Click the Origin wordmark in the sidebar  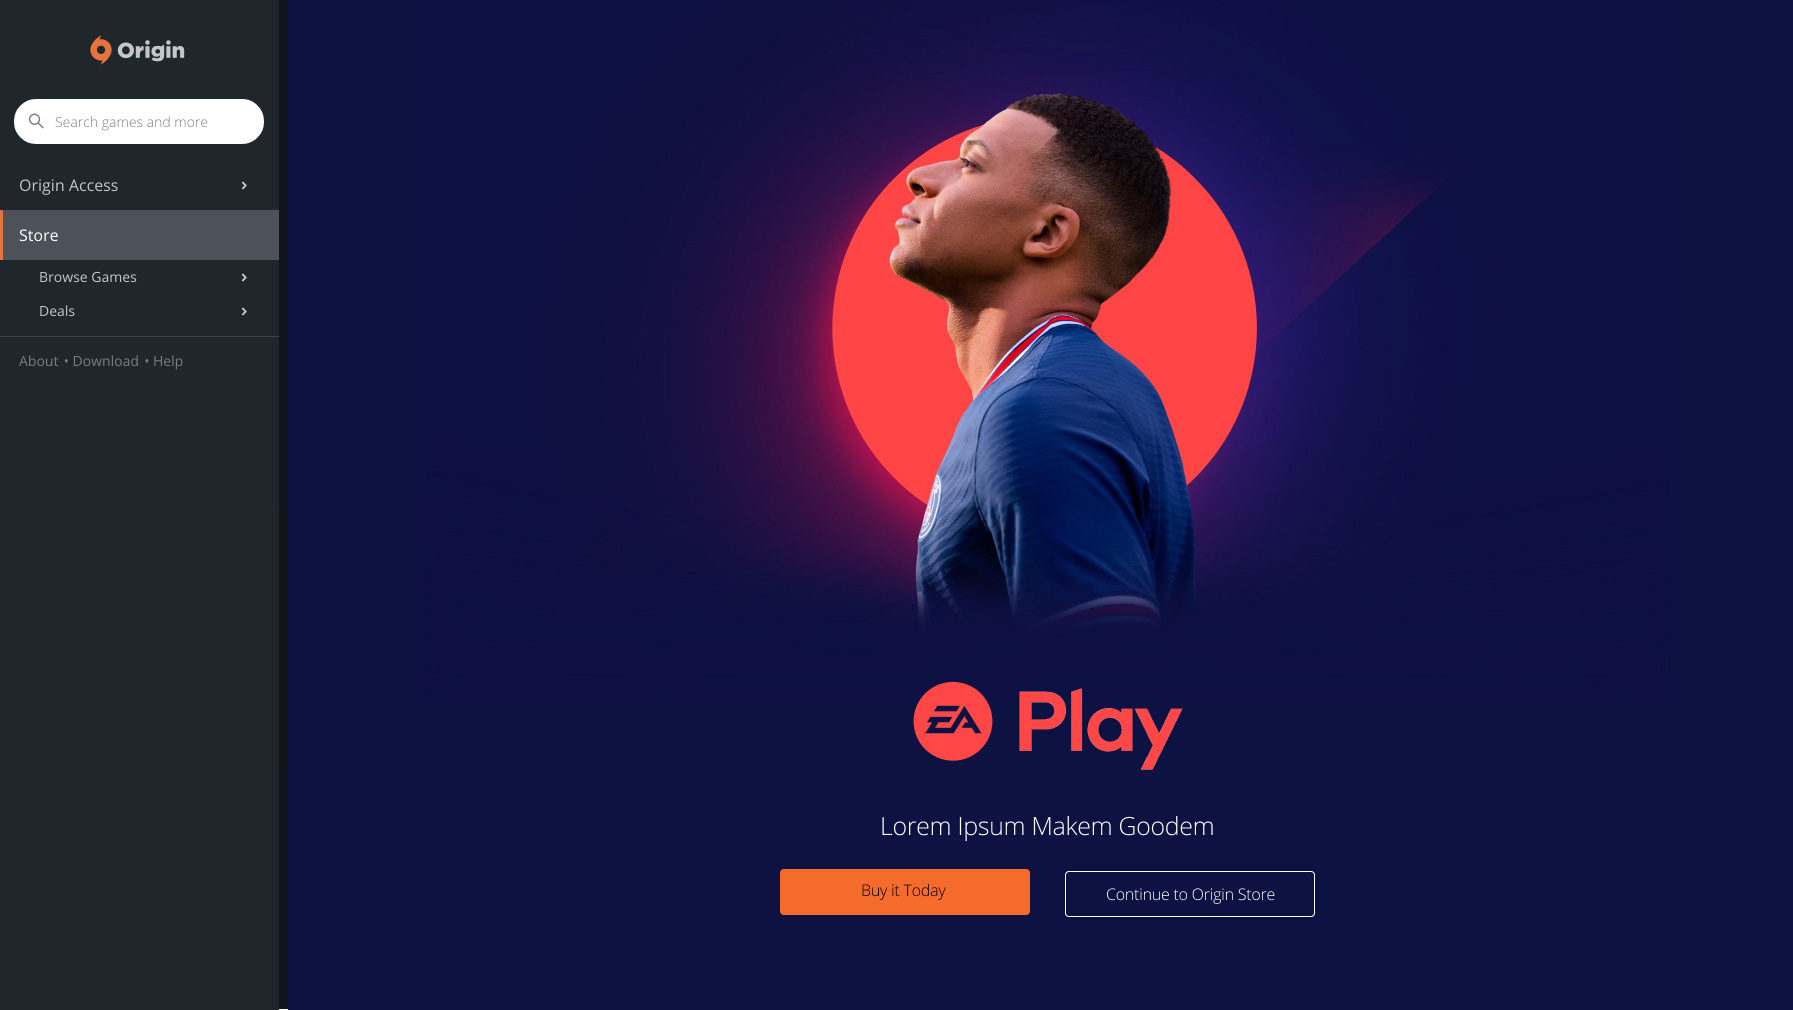click(x=151, y=51)
